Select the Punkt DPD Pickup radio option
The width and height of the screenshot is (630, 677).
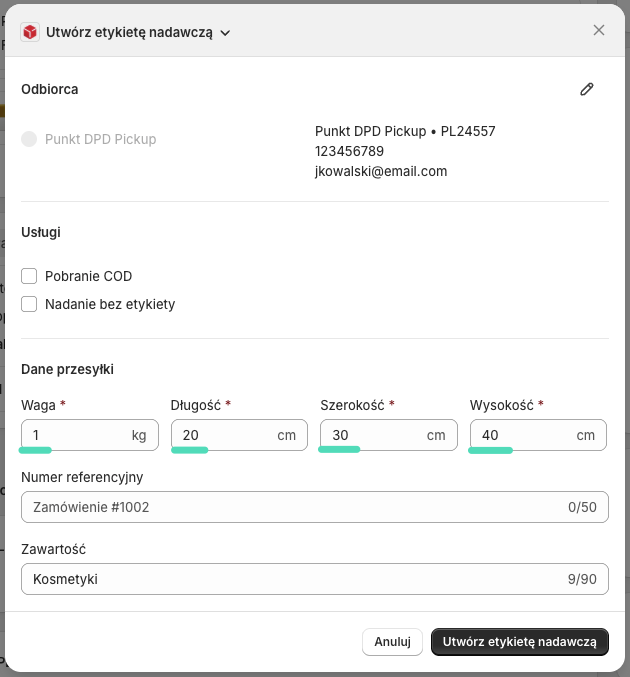tap(29, 139)
